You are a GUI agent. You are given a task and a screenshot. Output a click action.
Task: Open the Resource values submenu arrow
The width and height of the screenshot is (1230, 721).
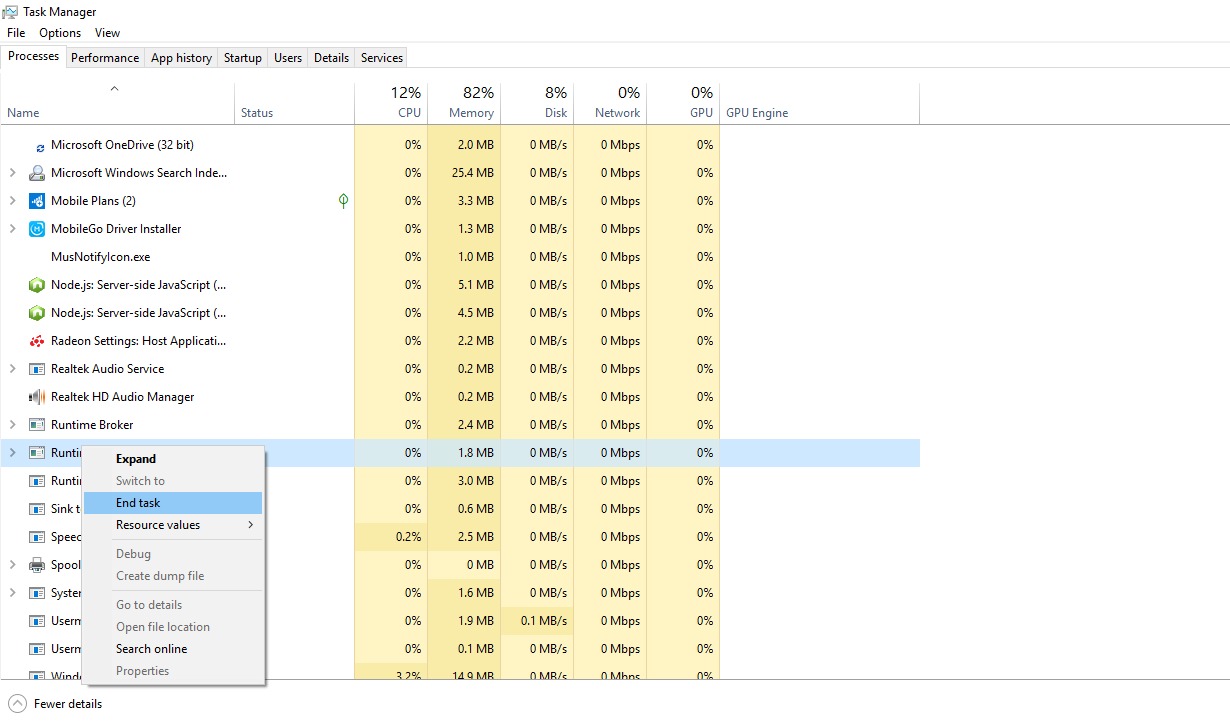[x=250, y=525]
